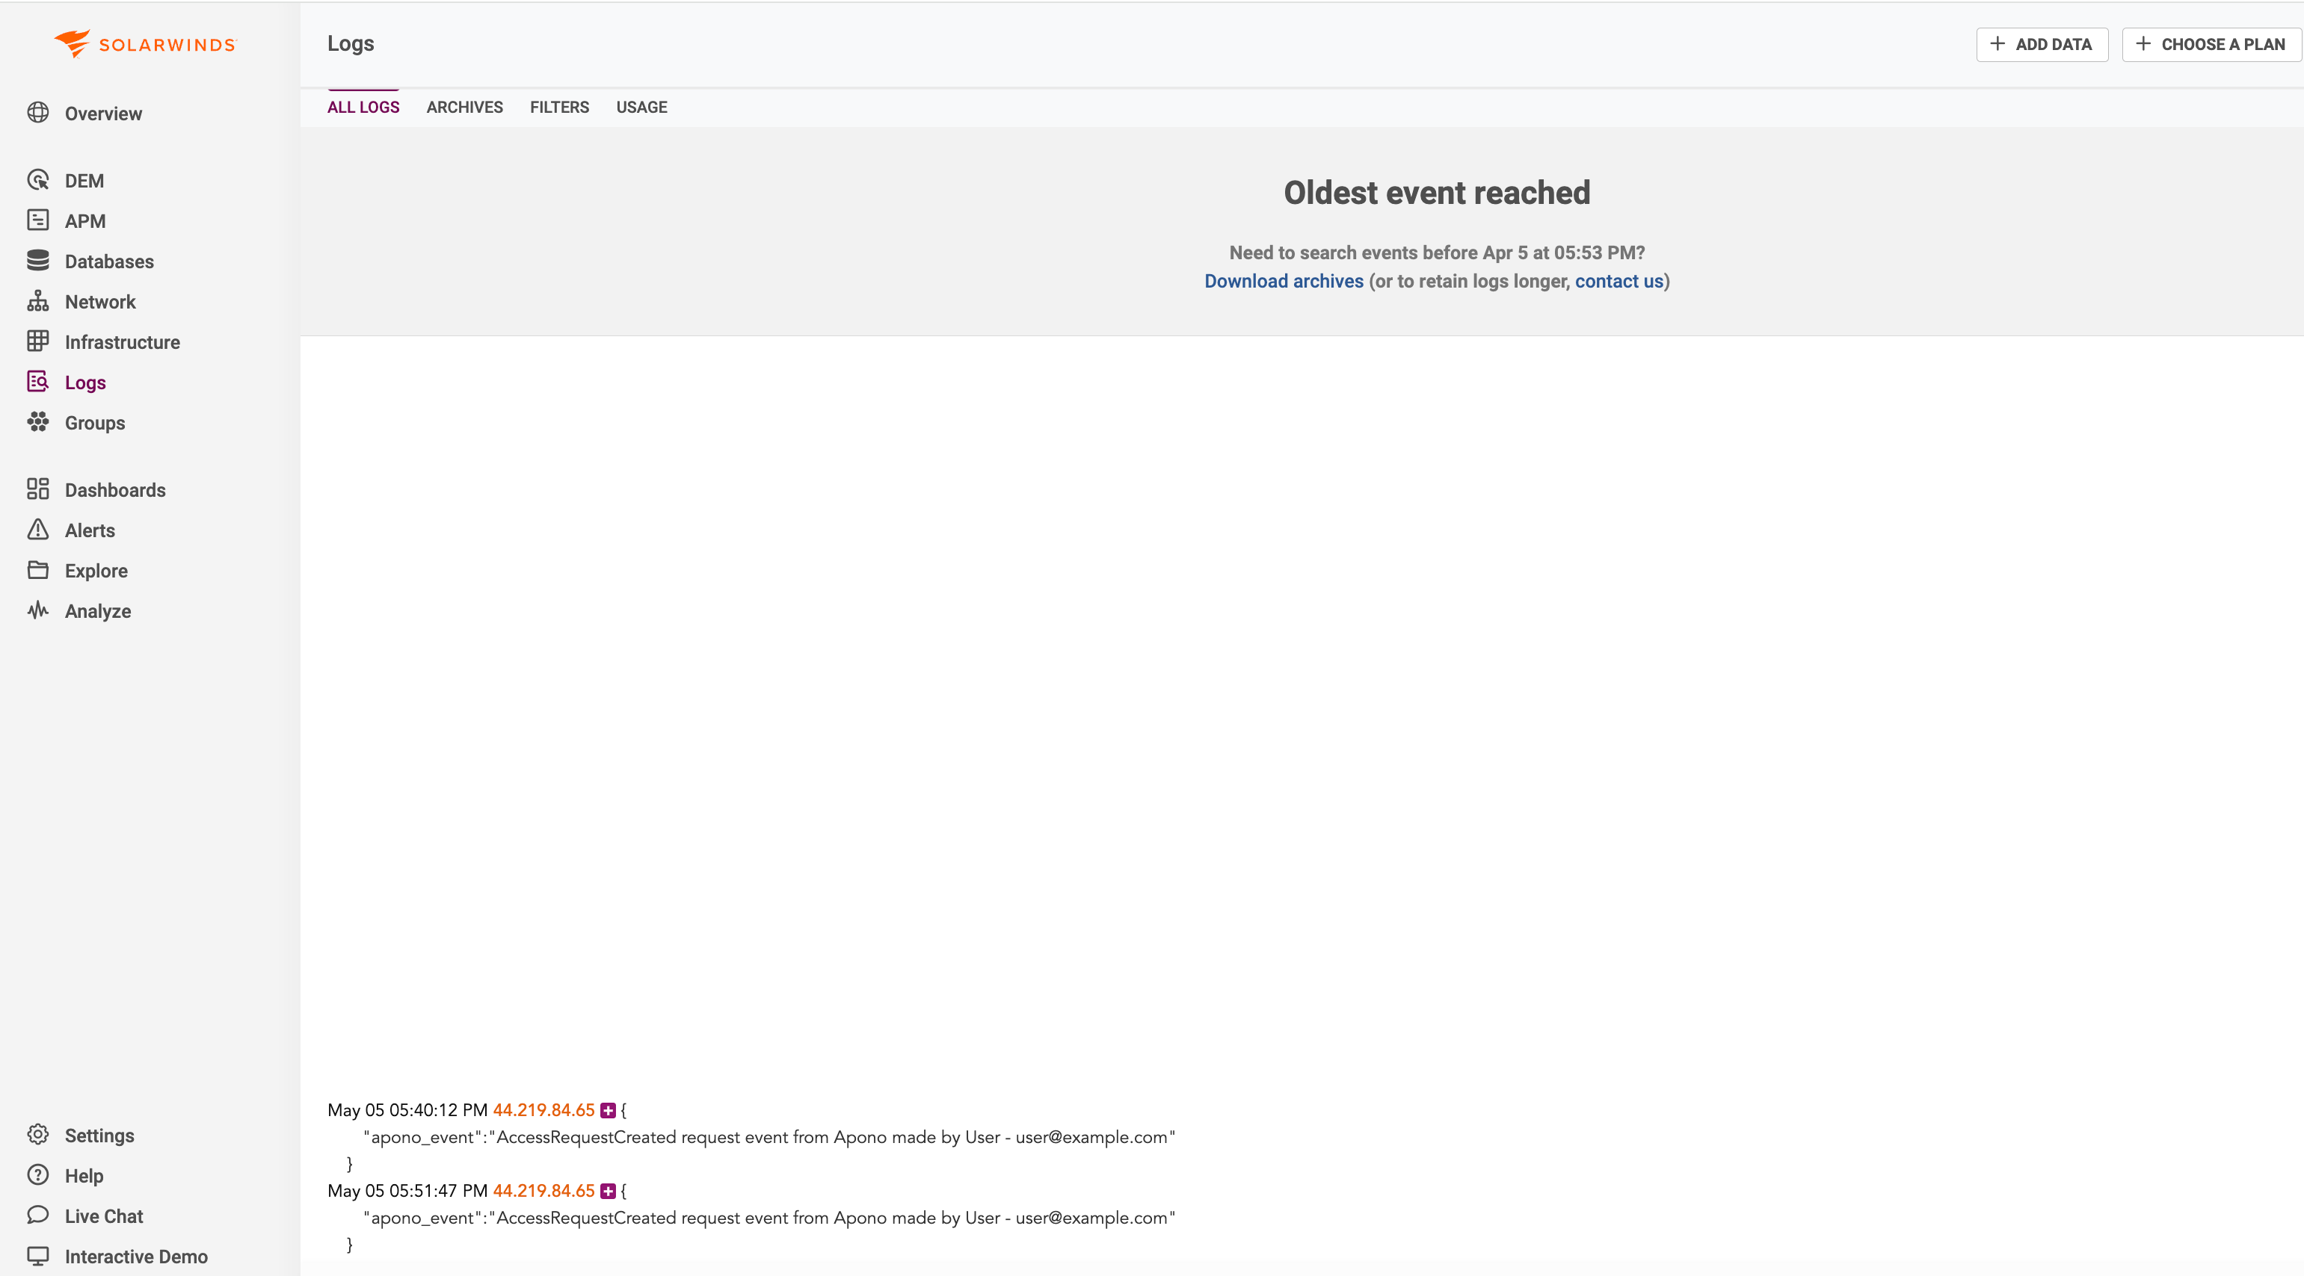Open Settings gear in the sidebar

click(38, 1135)
